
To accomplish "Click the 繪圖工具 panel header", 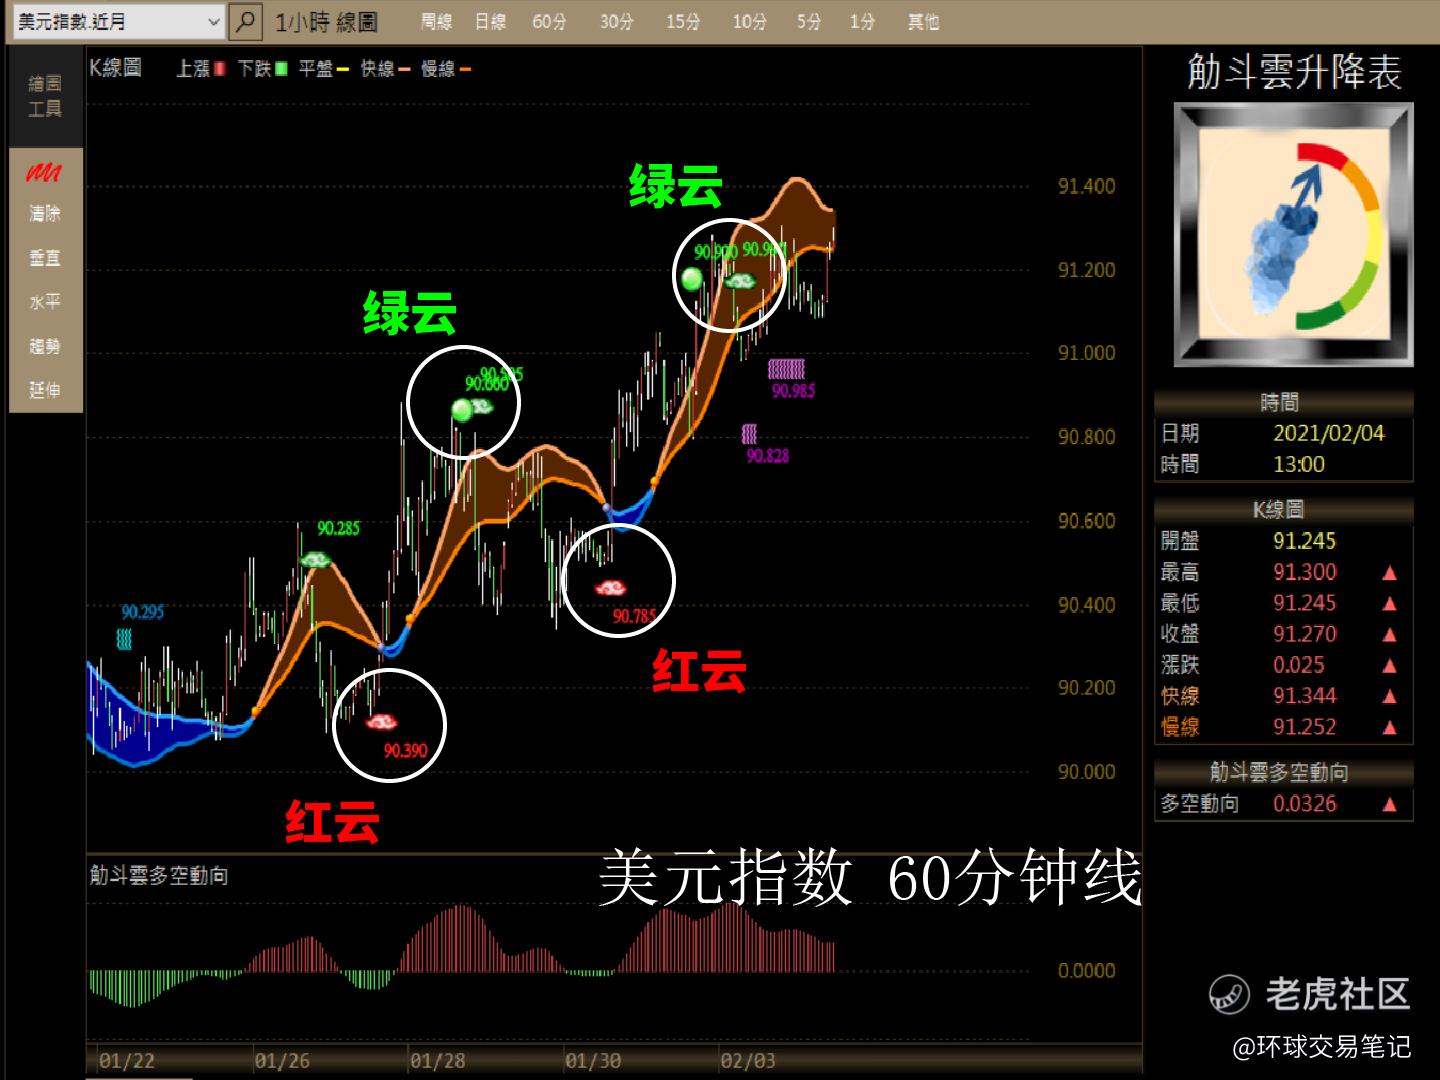I will tap(45, 96).
